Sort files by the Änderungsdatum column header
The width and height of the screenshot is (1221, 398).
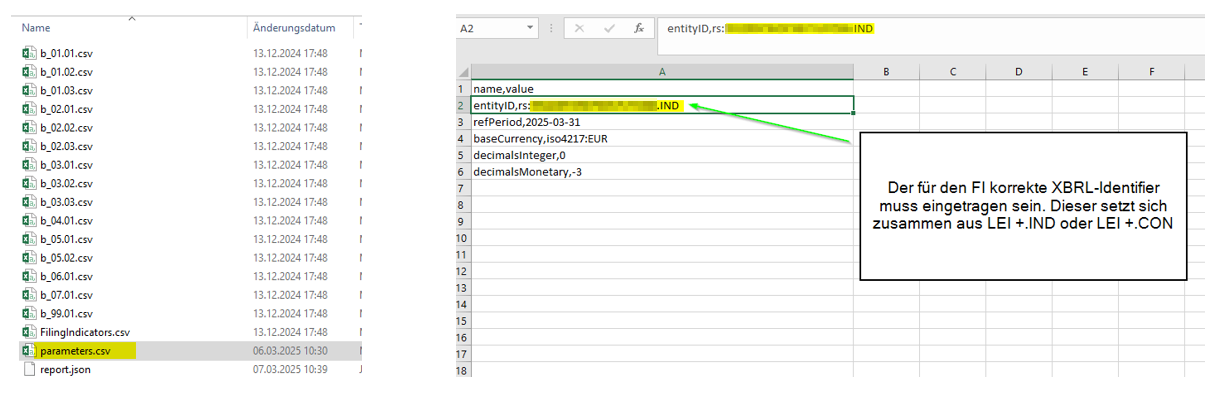[294, 28]
